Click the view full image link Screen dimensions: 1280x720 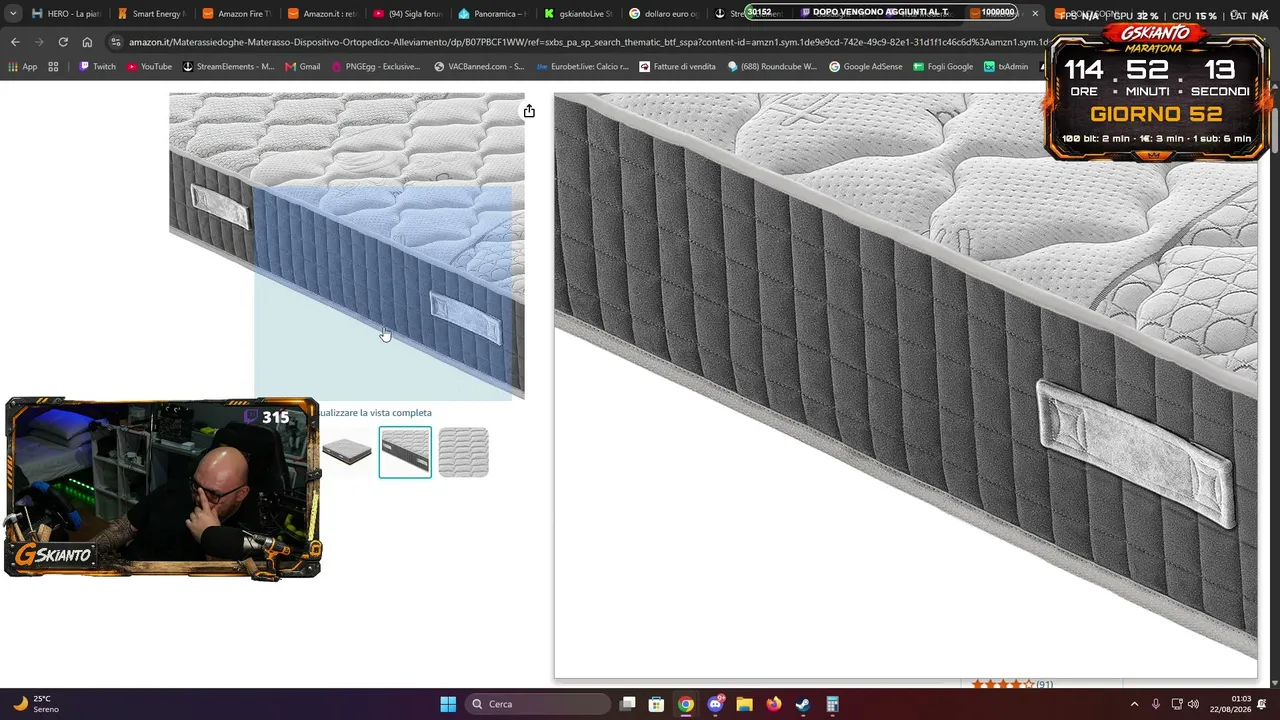pyautogui.click(x=376, y=412)
